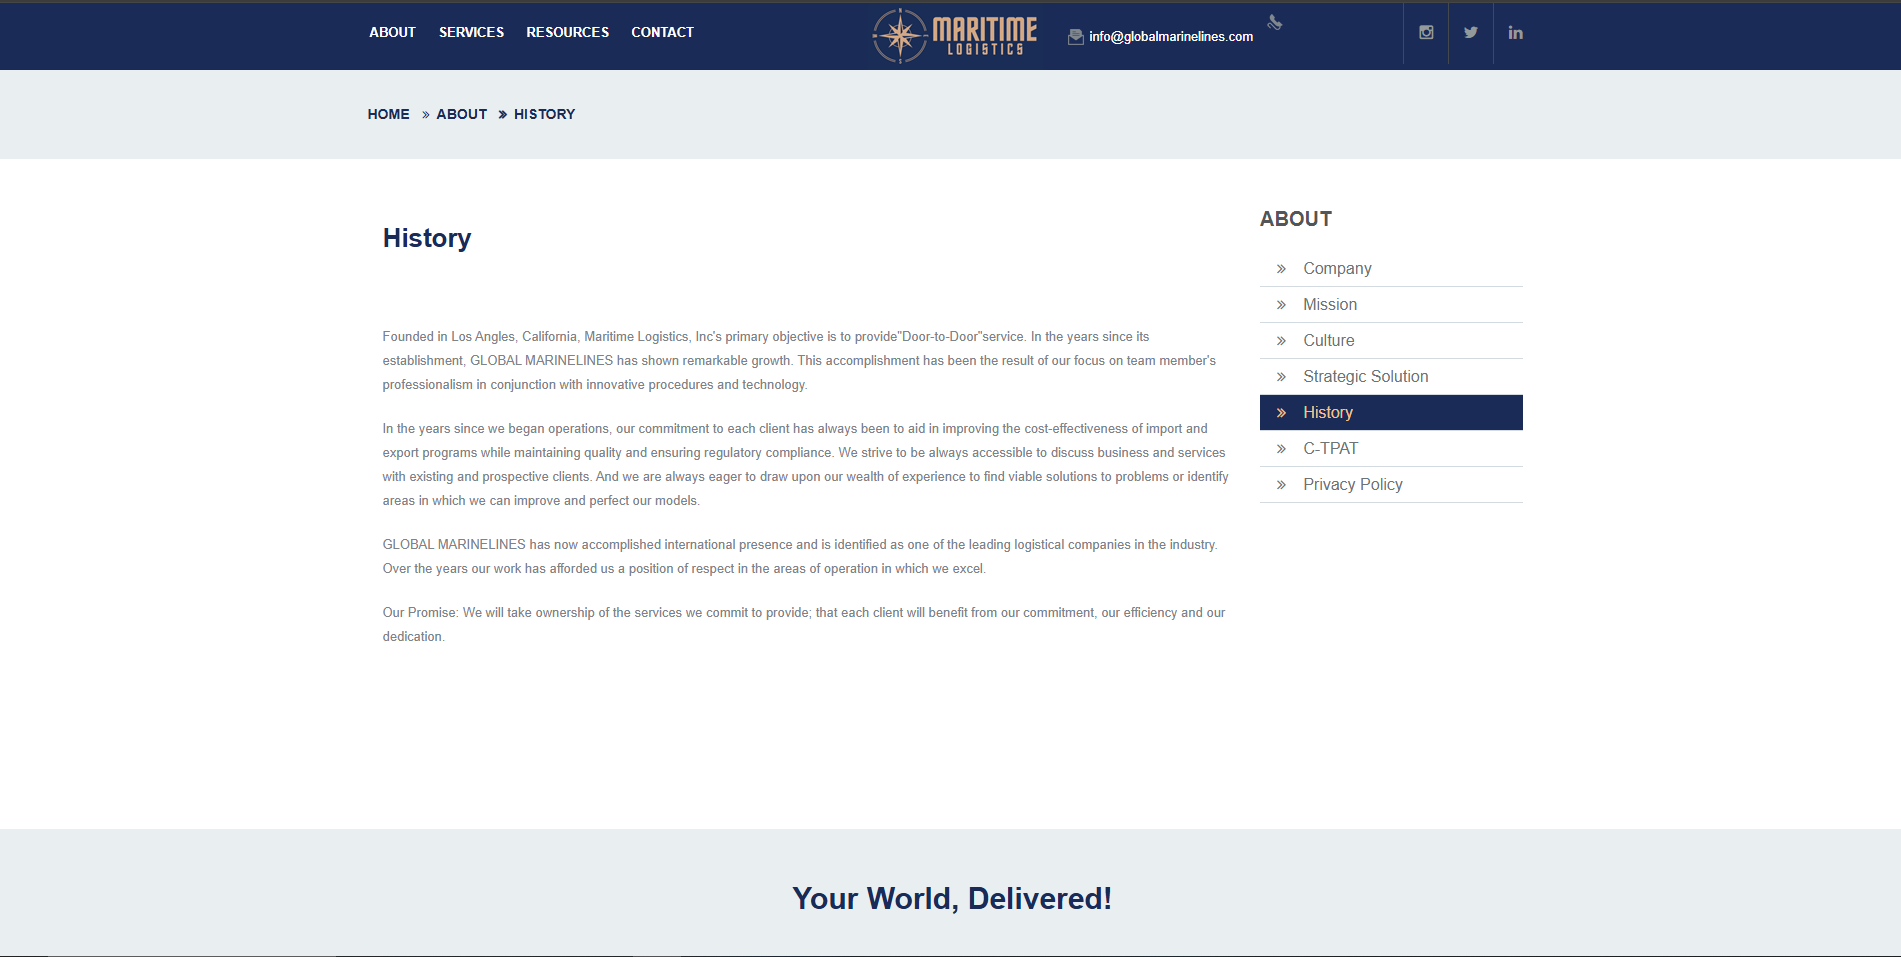Click the chevron icon beside Privacy Policy

(x=1281, y=485)
